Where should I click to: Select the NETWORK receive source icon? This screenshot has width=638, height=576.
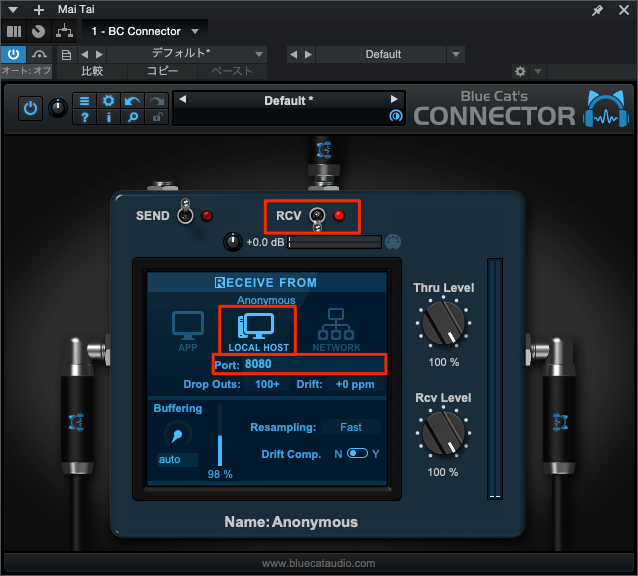pos(336,330)
